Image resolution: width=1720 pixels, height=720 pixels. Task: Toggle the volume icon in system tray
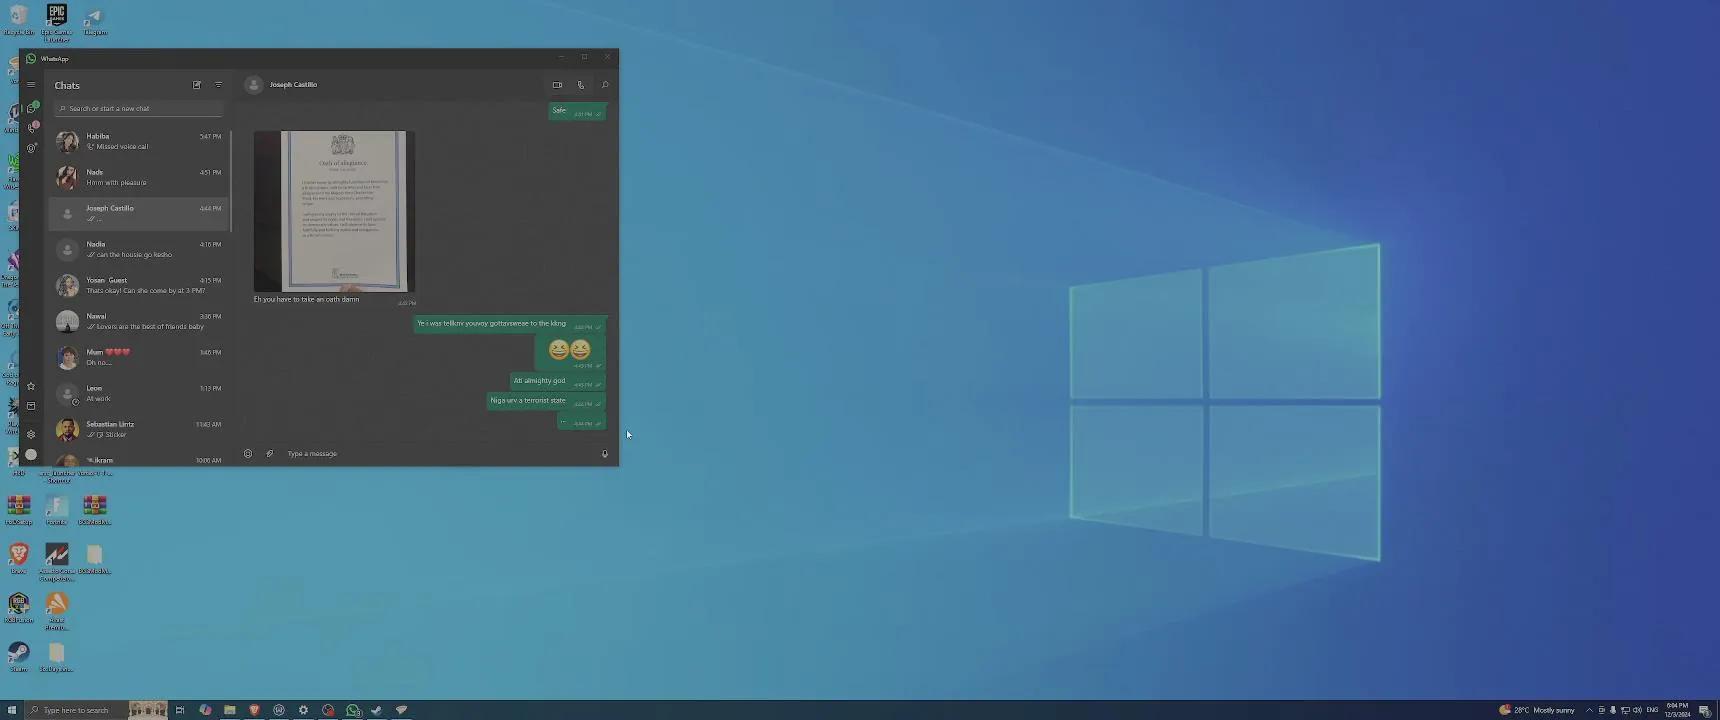(x=1637, y=710)
